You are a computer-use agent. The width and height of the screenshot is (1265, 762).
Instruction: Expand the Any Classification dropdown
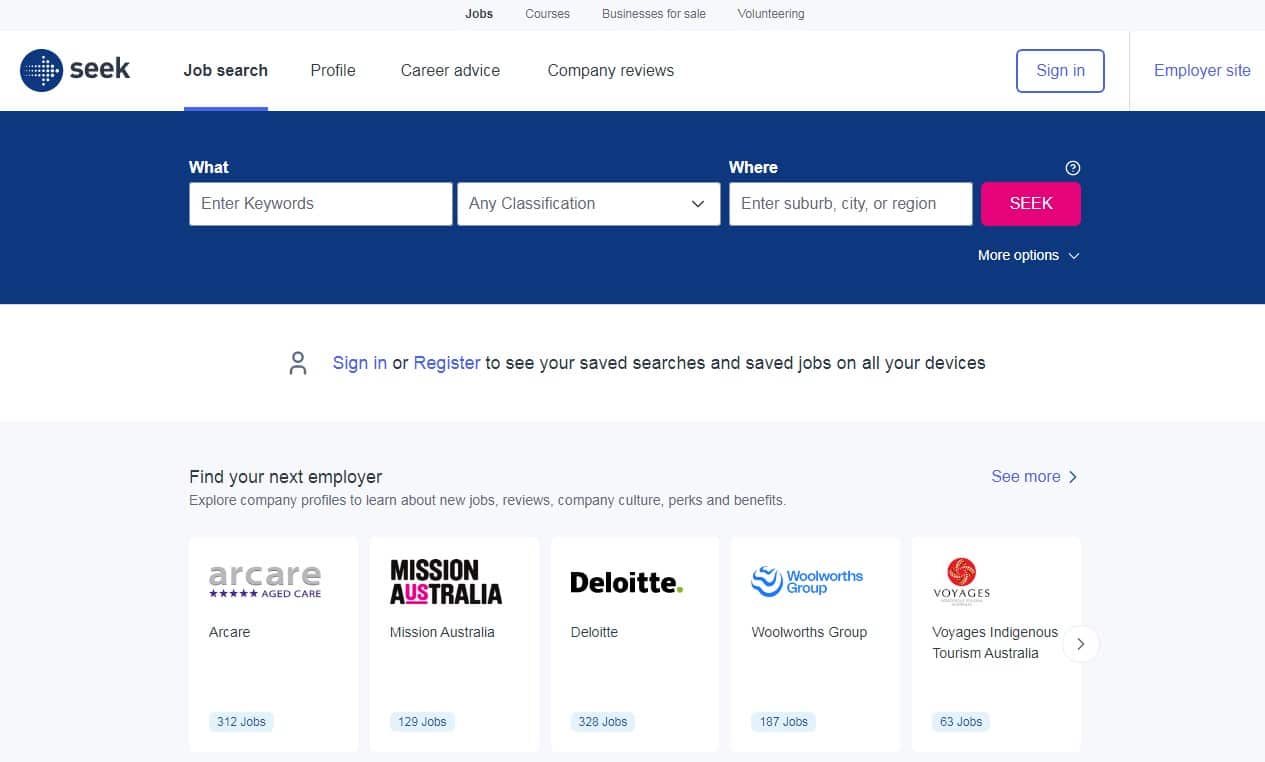pyautogui.click(x=589, y=204)
